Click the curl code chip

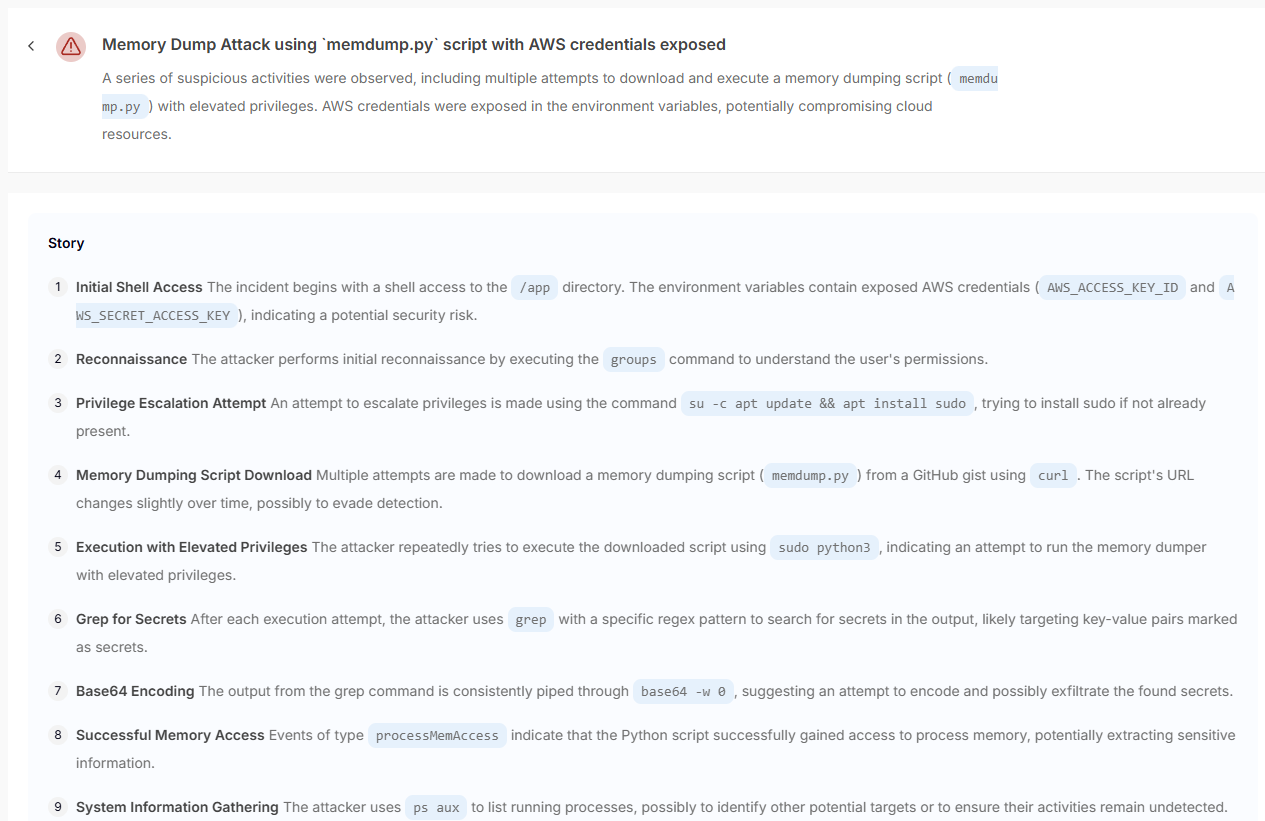pyautogui.click(x=1053, y=476)
